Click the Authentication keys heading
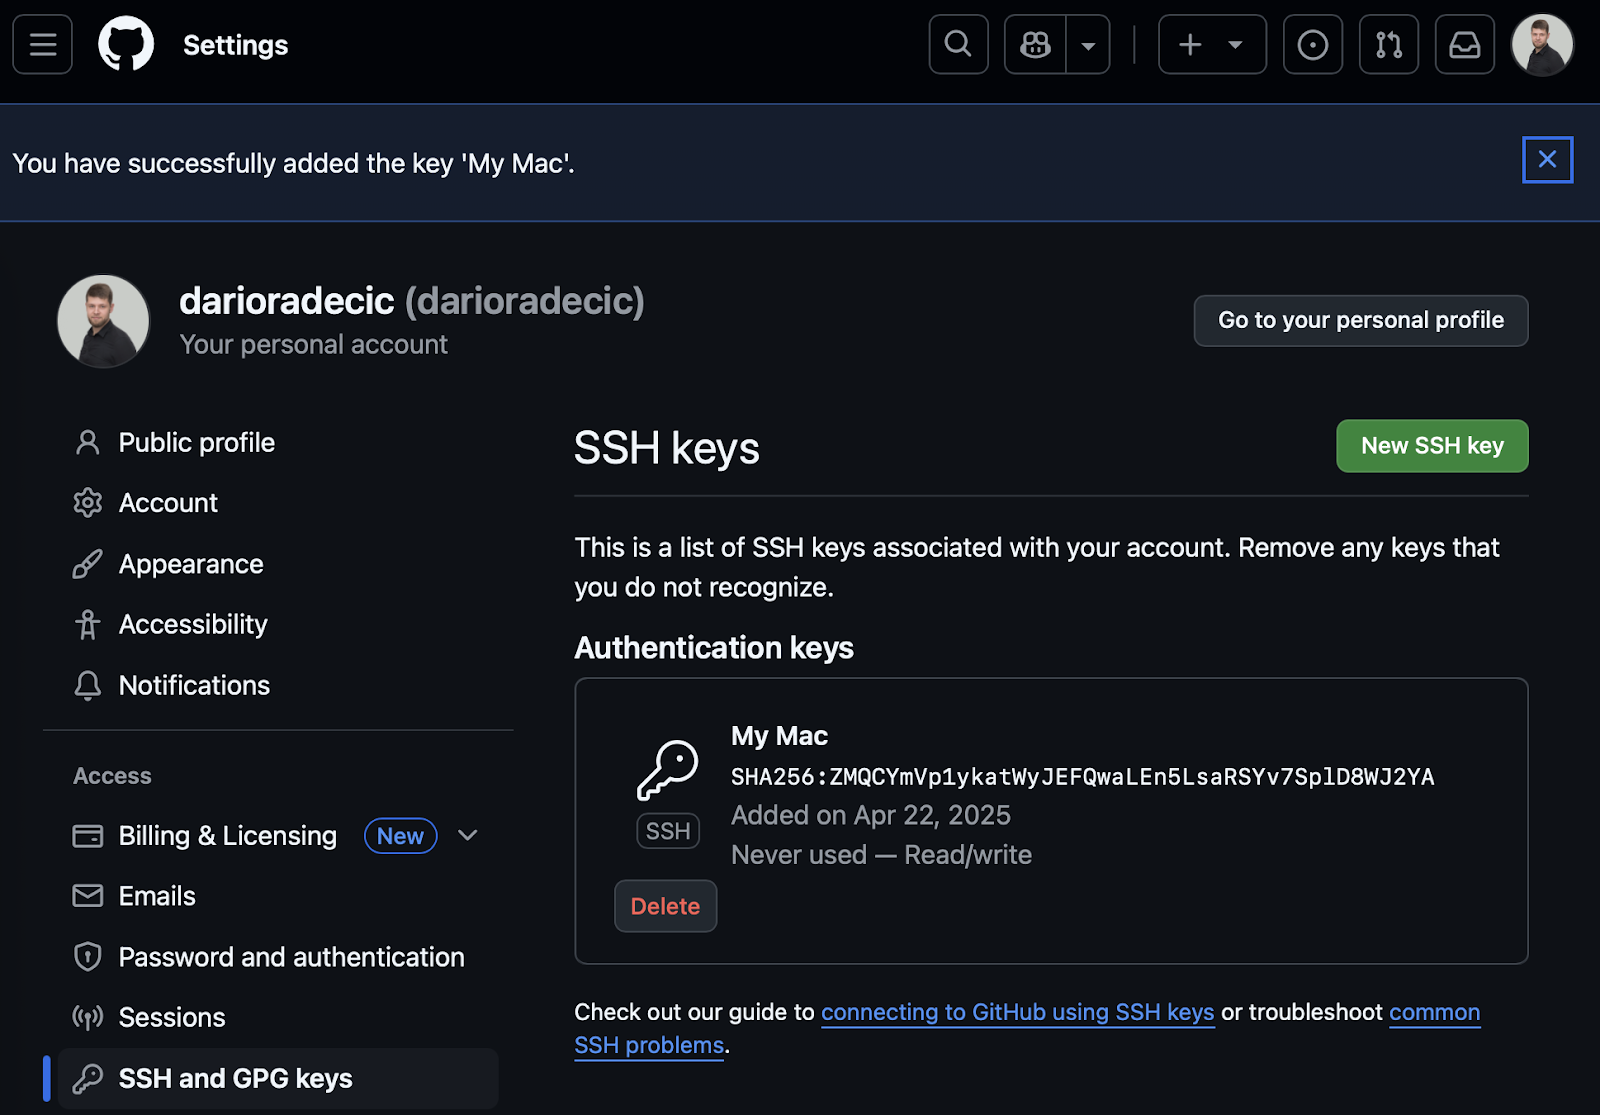 [714, 648]
